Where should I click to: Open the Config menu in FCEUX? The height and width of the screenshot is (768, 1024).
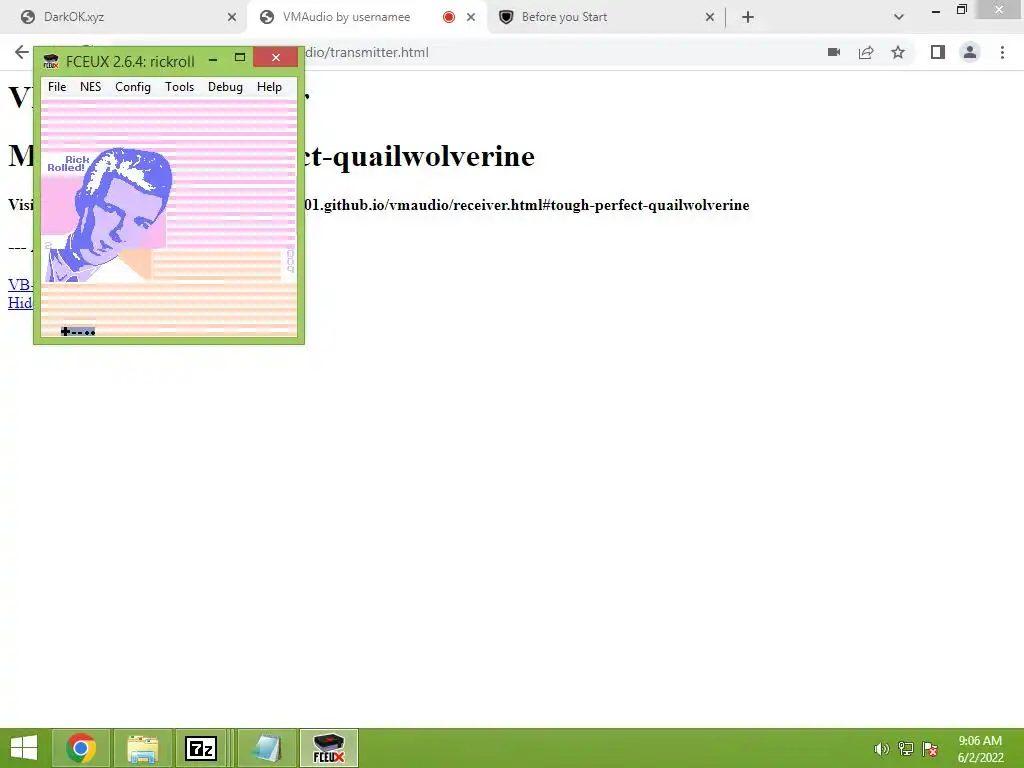click(133, 87)
